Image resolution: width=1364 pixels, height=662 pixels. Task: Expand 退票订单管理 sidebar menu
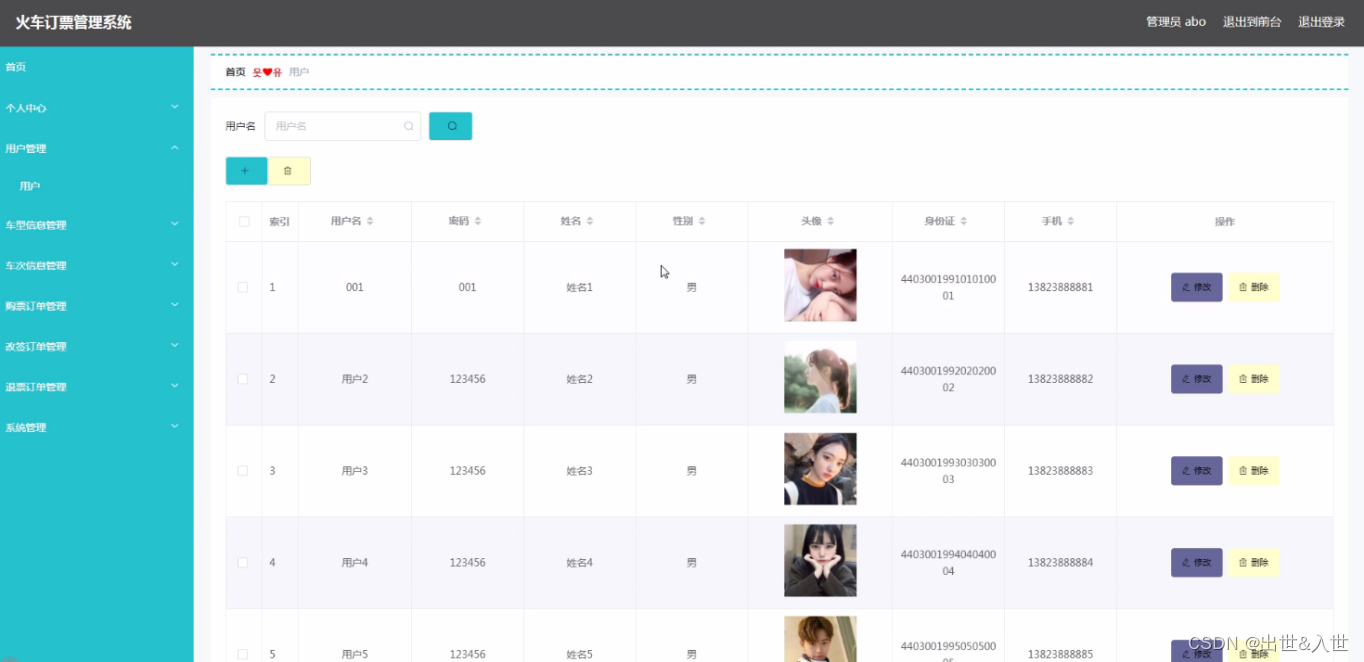click(x=96, y=387)
